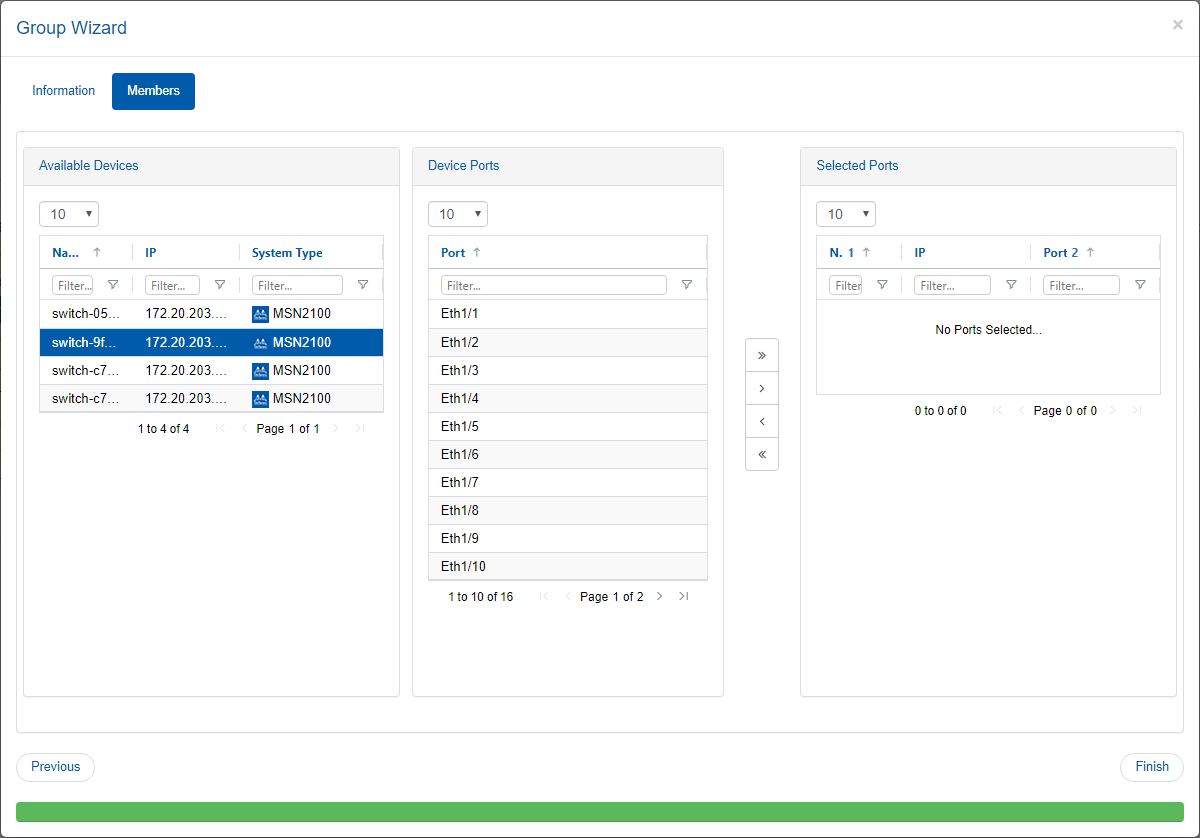Jump to last page of Device Ports
Viewport: 1200px width, 838px height.
tap(683, 596)
